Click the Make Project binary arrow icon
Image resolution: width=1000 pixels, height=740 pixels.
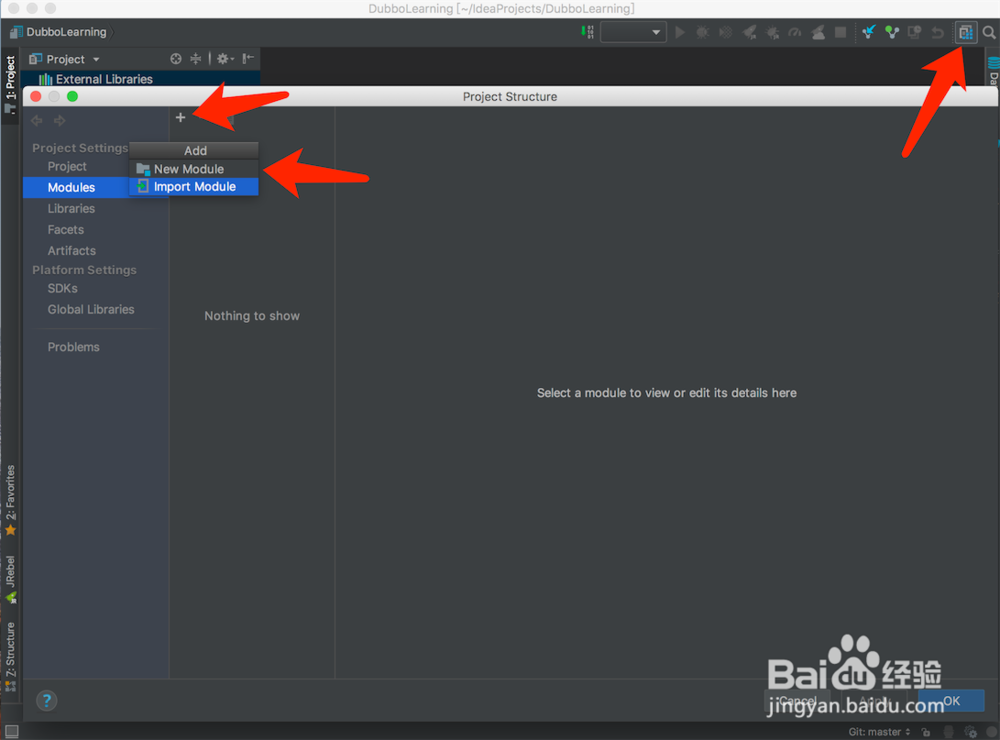(587, 32)
